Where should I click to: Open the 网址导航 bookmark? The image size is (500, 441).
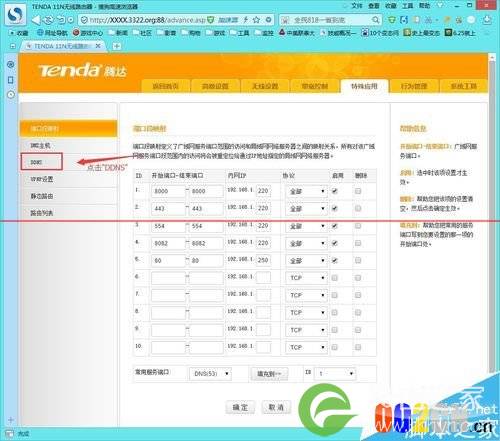[x=52, y=33]
